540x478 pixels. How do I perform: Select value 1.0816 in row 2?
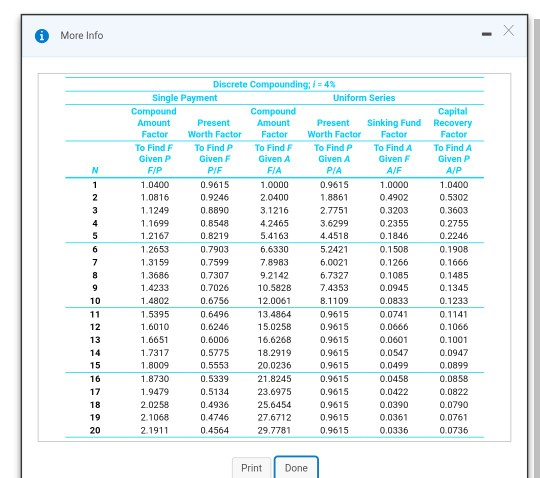[x=155, y=198]
